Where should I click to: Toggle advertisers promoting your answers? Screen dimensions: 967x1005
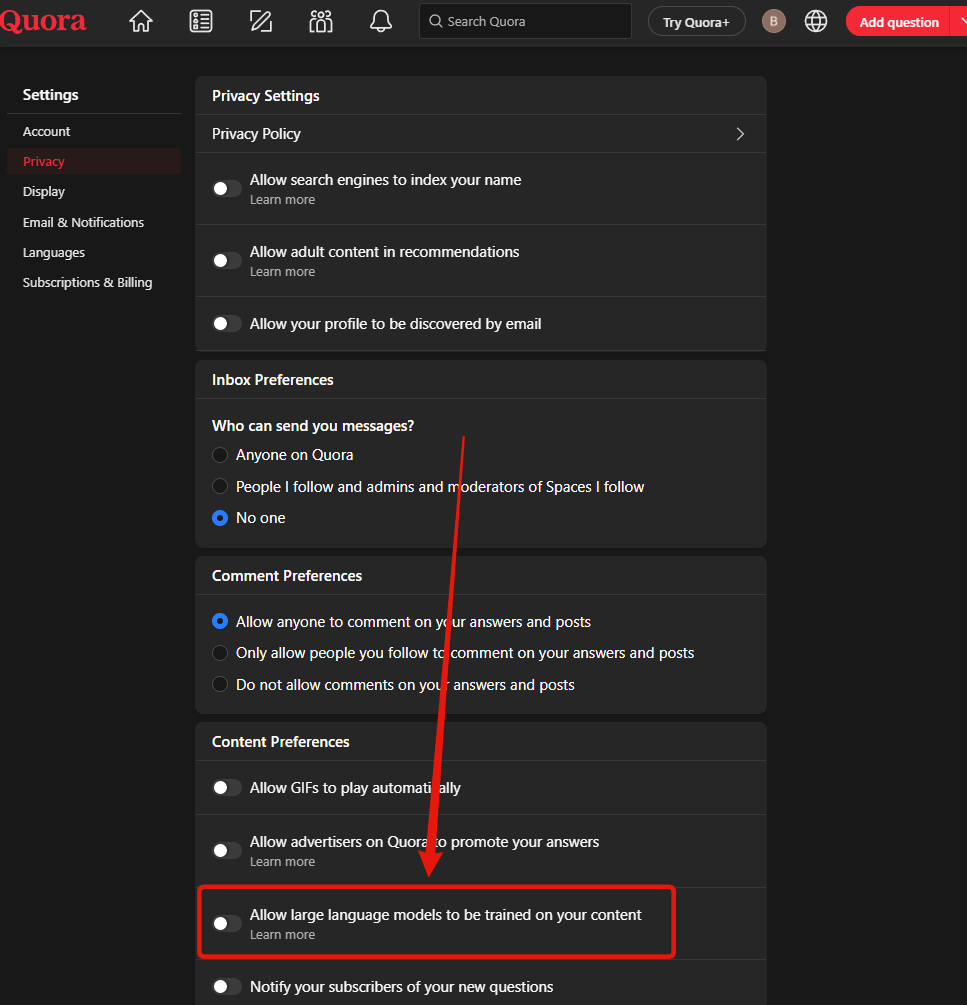[226, 851]
